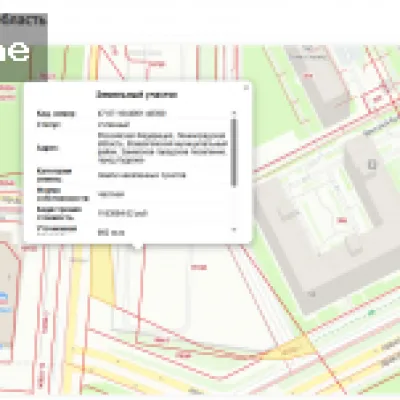Screen dimensions: 400x400
Task: Click the popup's scroll-up arrow
Action: [234, 113]
